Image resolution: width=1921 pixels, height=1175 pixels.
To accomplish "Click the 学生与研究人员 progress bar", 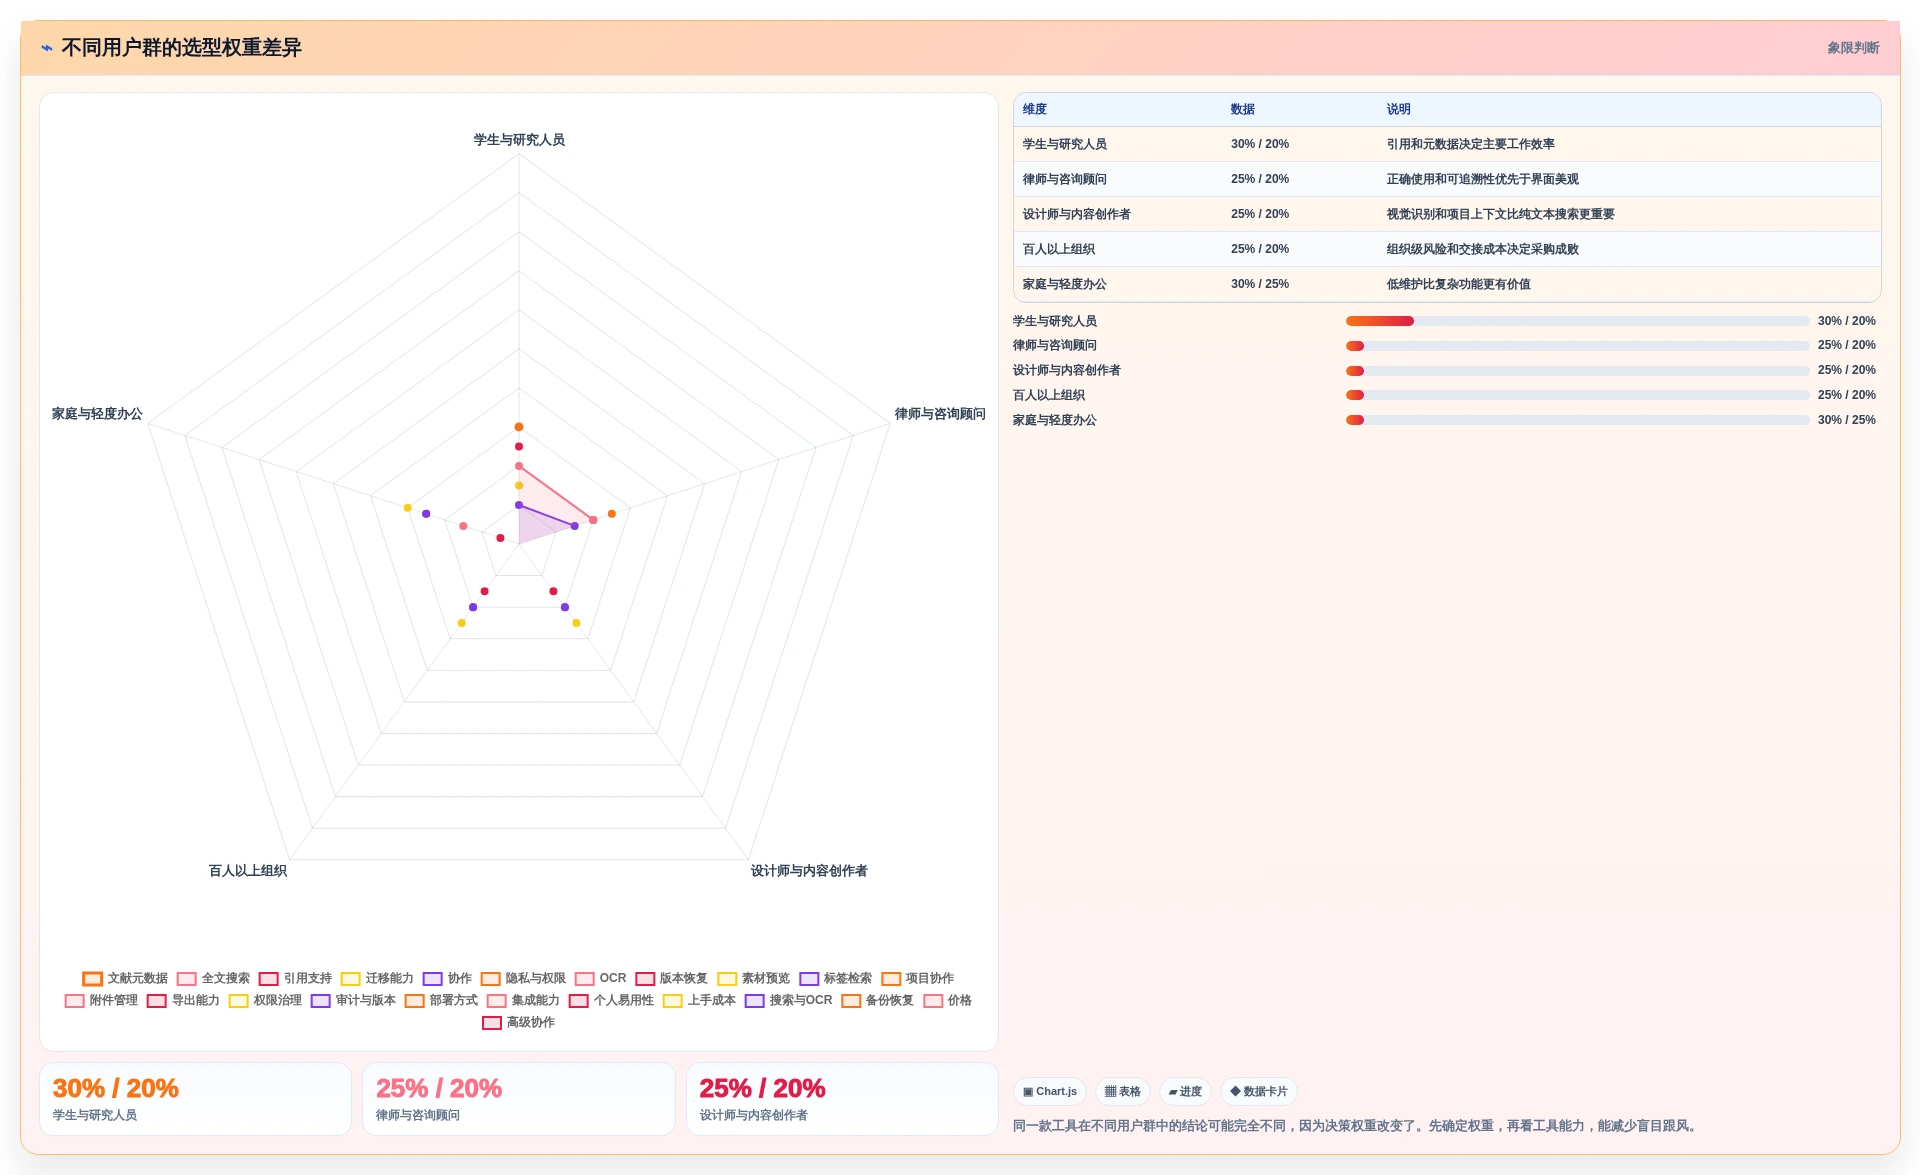I will (x=1577, y=321).
